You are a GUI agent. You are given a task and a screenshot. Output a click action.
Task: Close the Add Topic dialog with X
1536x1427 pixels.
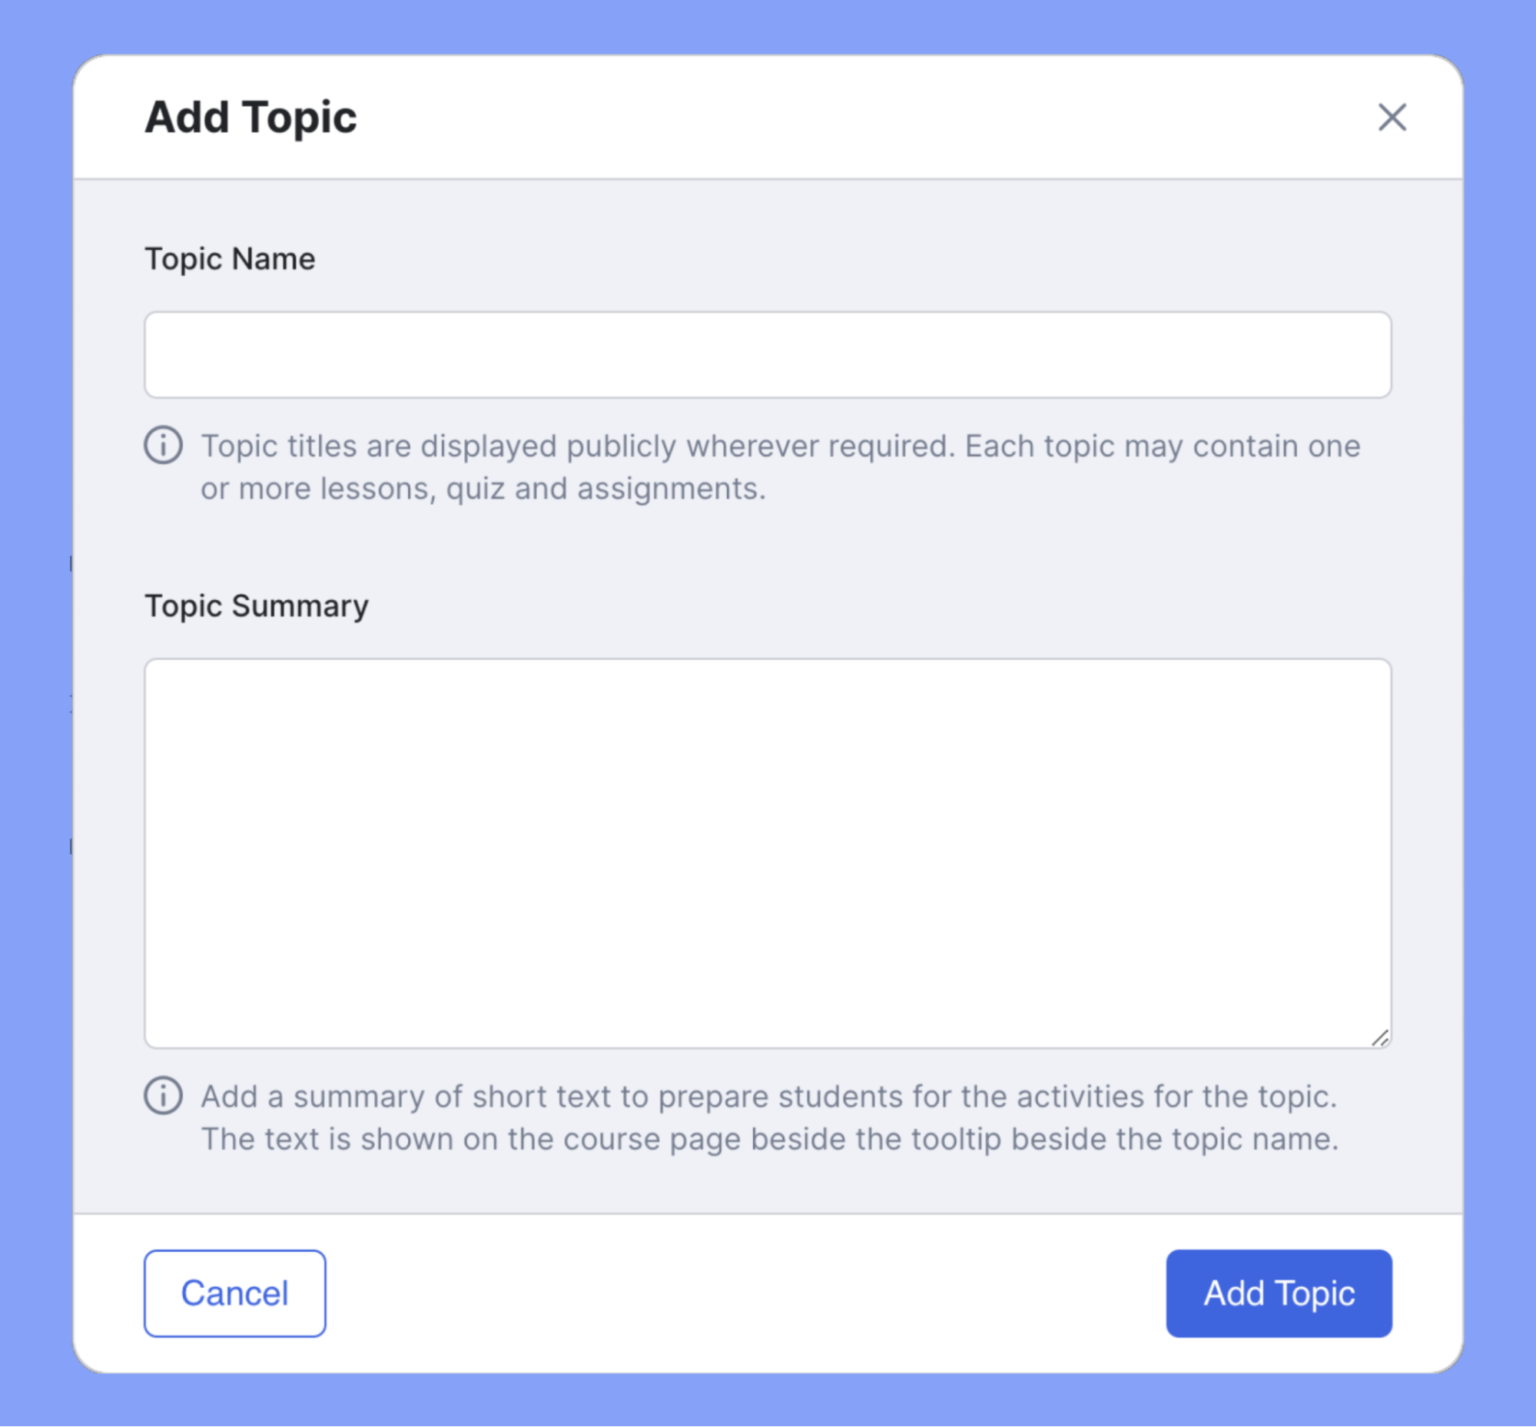pyautogui.click(x=1391, y=118)
